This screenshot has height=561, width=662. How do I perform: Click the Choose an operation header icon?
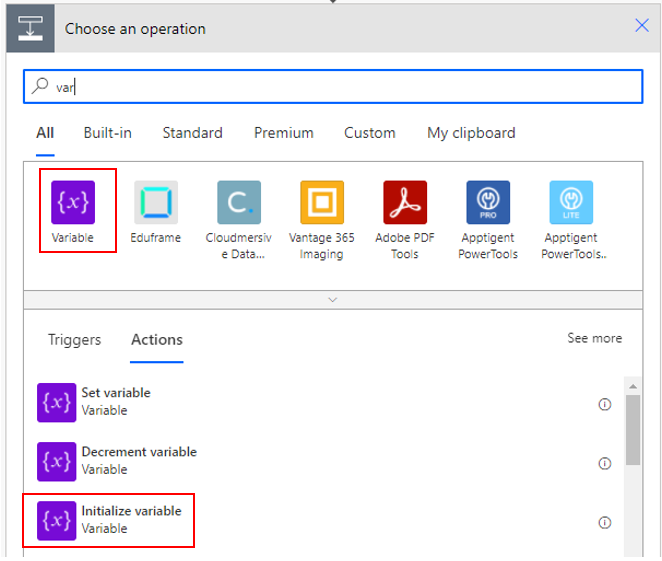point(30,28)
